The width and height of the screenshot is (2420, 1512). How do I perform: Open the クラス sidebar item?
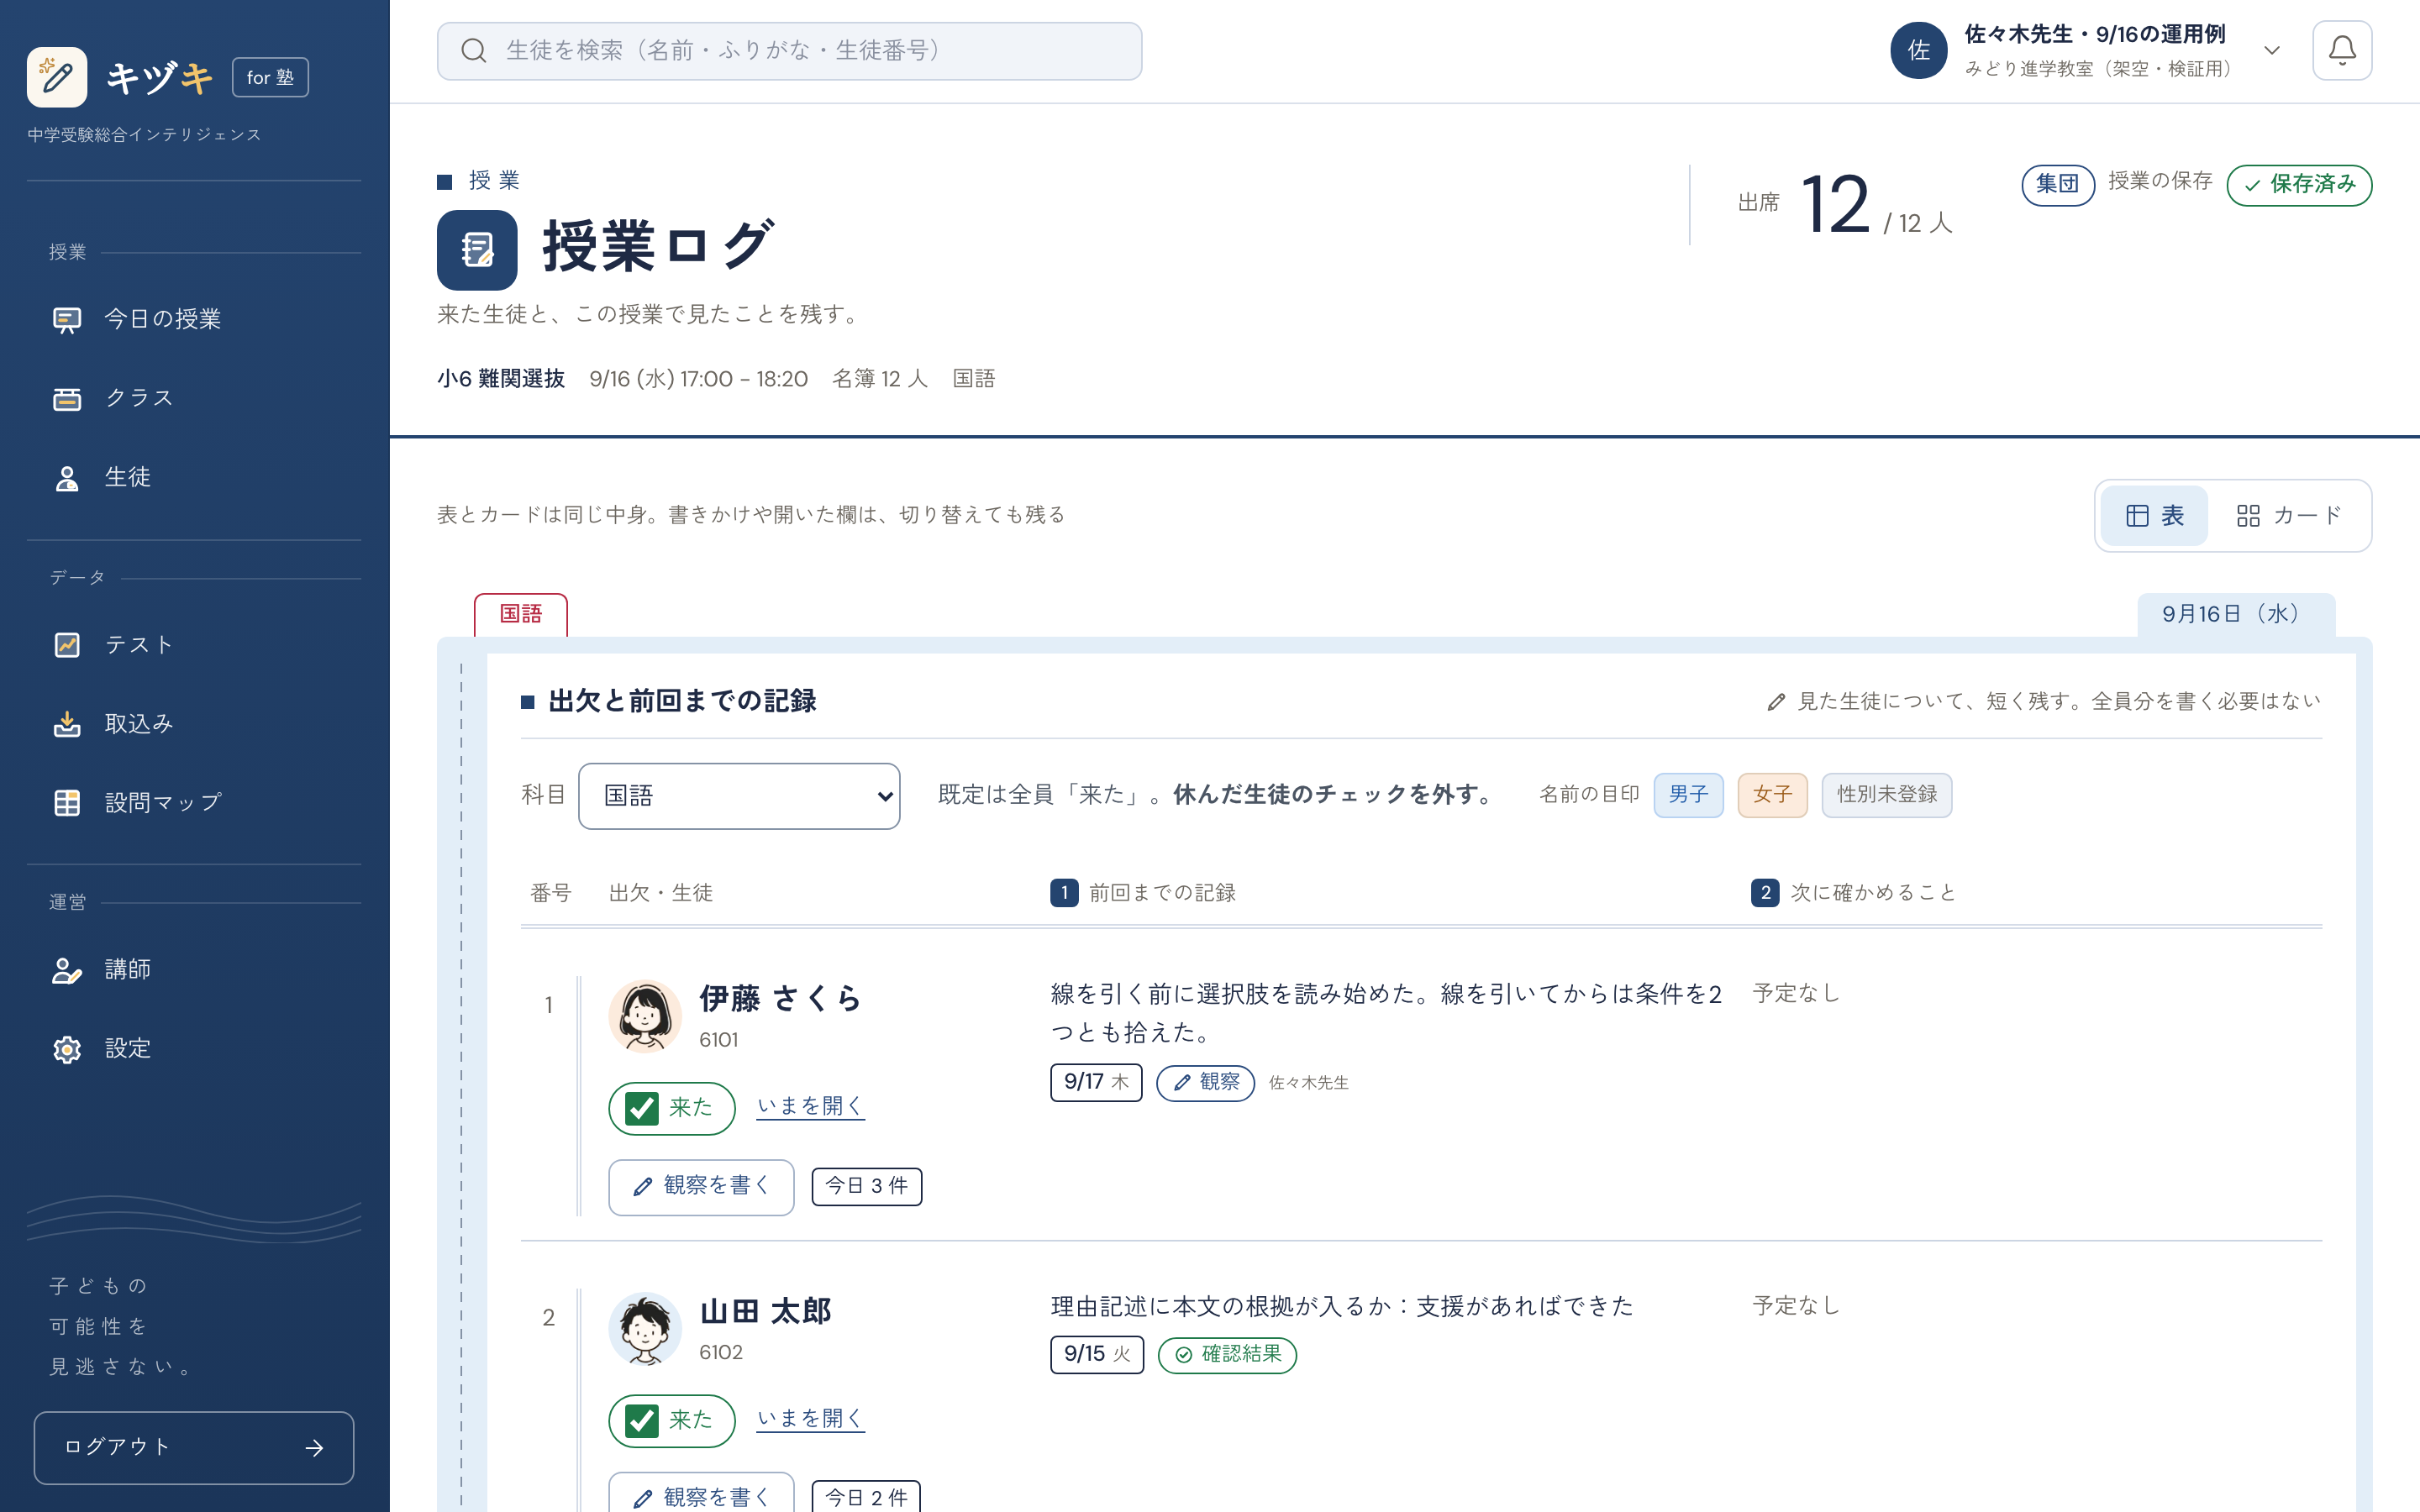194,398
